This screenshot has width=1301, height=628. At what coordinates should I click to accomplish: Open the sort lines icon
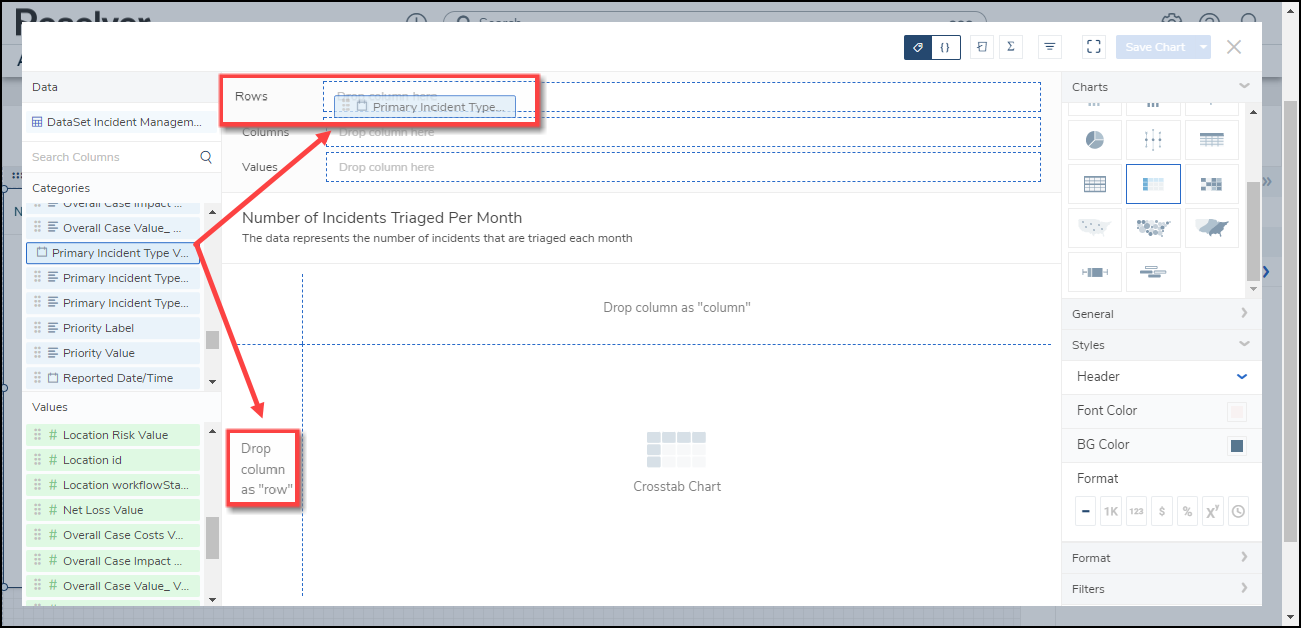click(x=1049, y=47)
